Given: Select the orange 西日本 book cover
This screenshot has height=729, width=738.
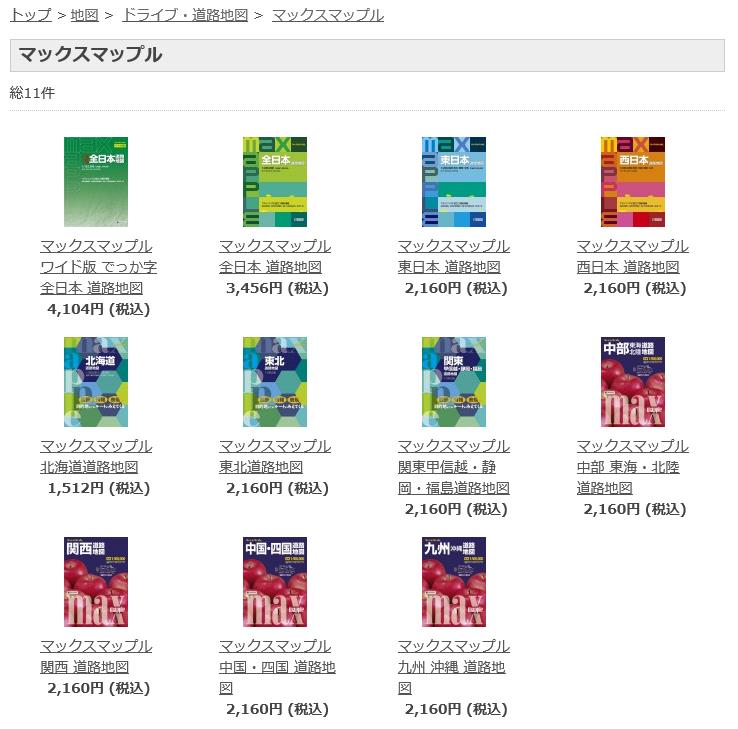Looking at the screenshot, I should (633, 182).
